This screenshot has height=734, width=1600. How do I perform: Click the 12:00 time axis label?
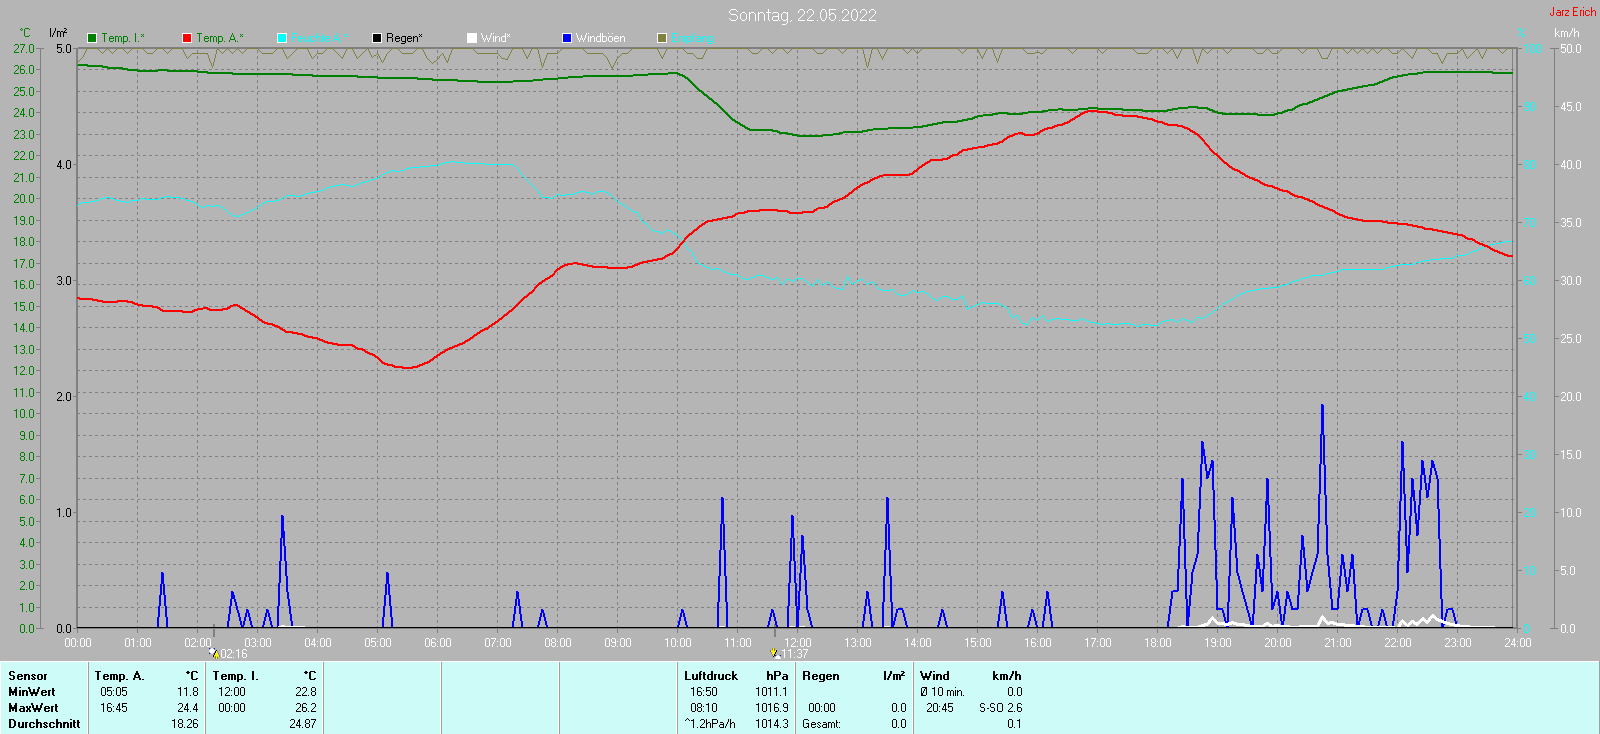click(798, 643)
